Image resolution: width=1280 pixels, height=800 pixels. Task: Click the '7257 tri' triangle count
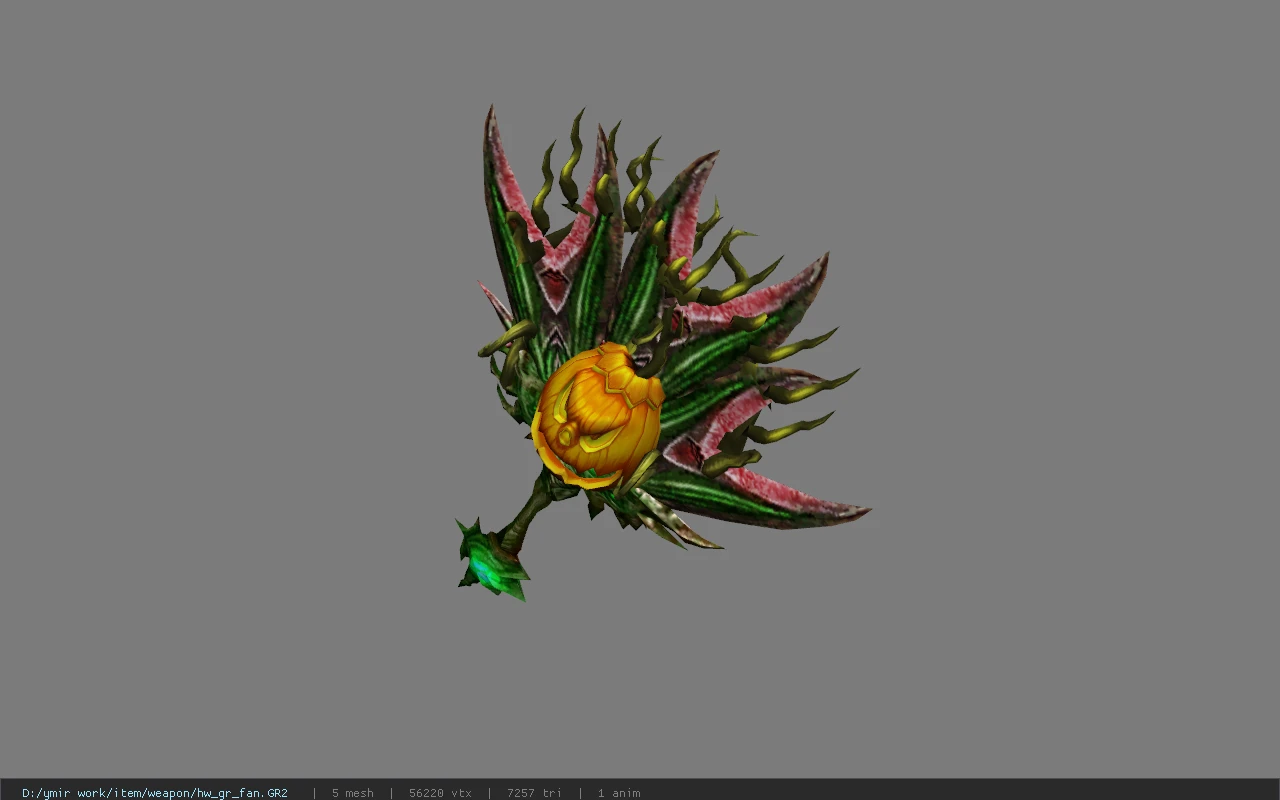tap(534, 793)
